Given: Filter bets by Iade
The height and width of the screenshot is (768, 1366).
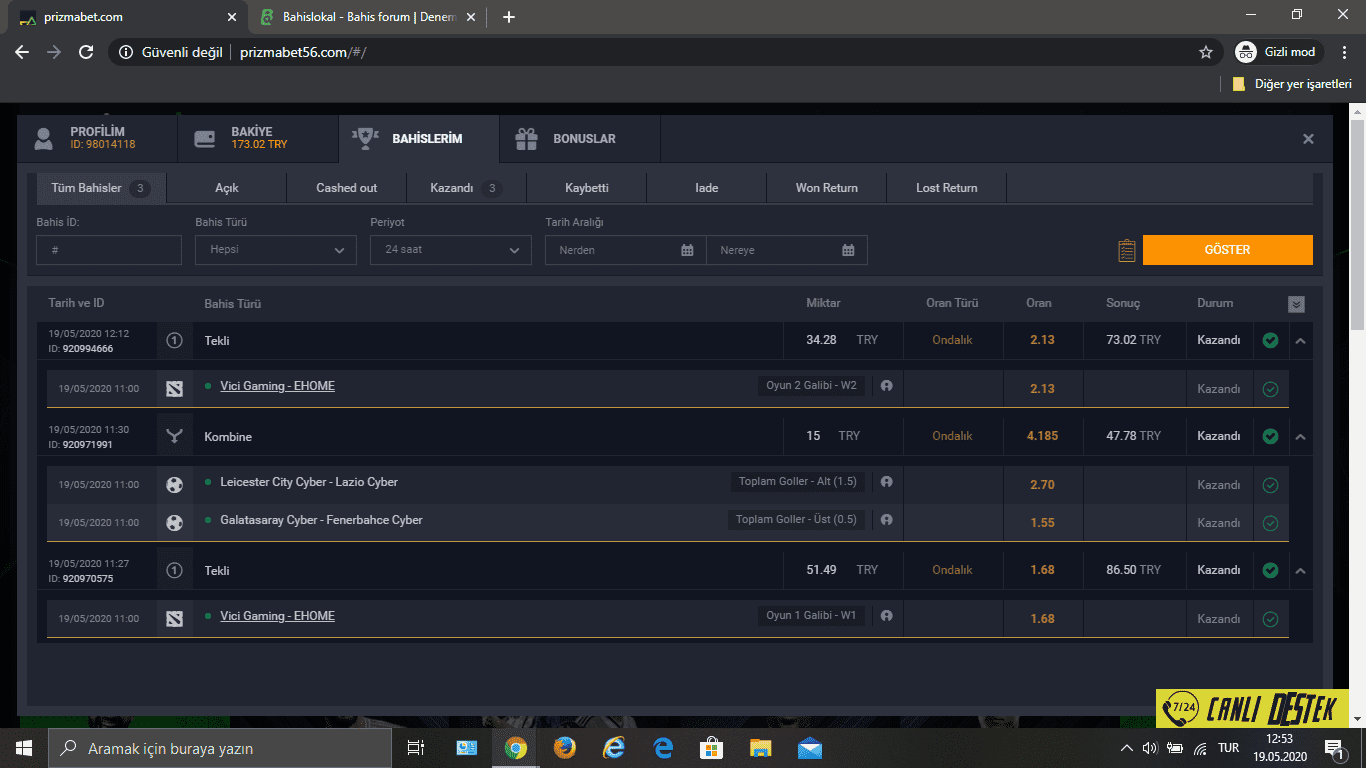Looking at the screenshot, I should (x=707, y=188).
